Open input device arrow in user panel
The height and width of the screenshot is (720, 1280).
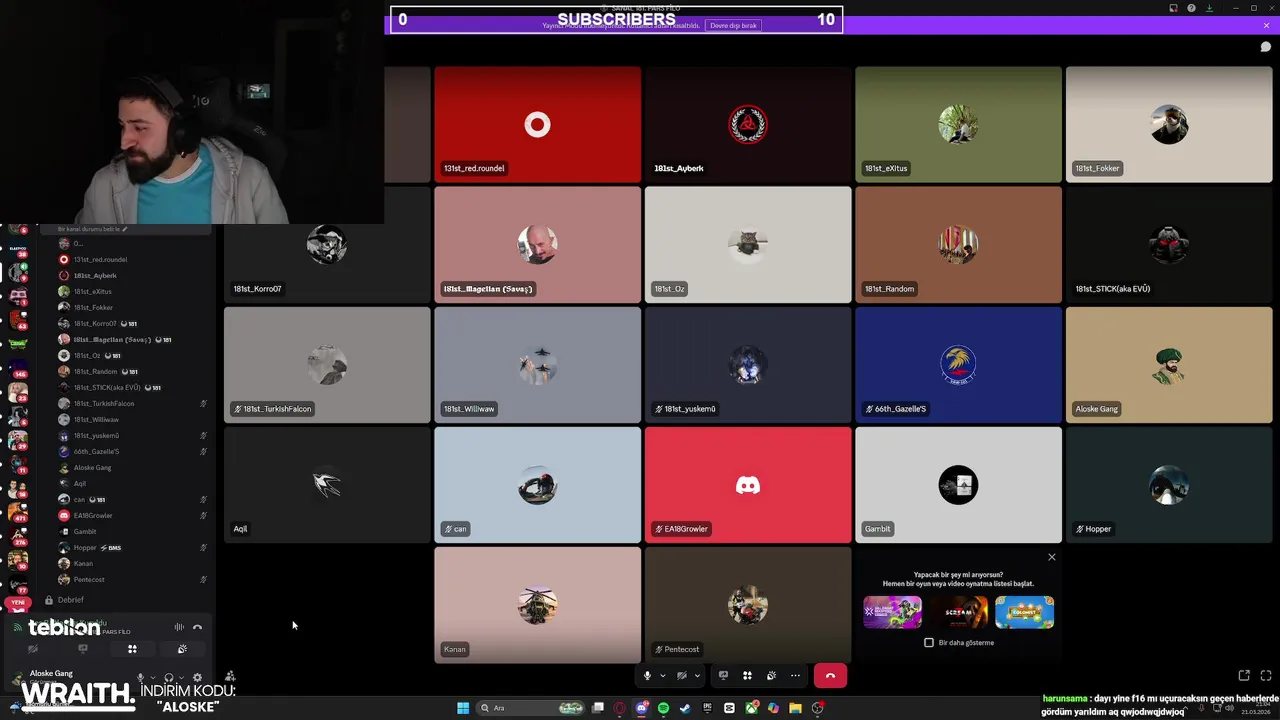pyautogui.click(x=153, y=678)
